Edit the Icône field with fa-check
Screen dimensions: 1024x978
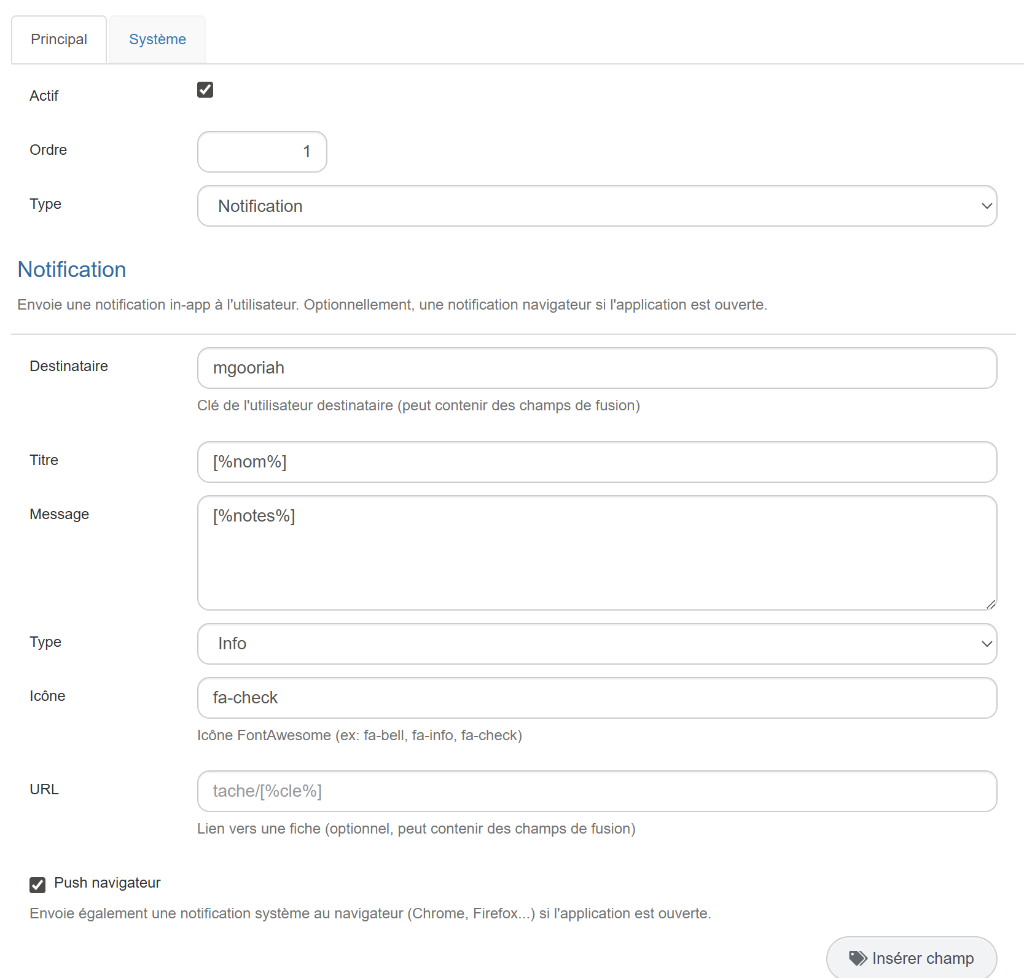pos(596,698)
